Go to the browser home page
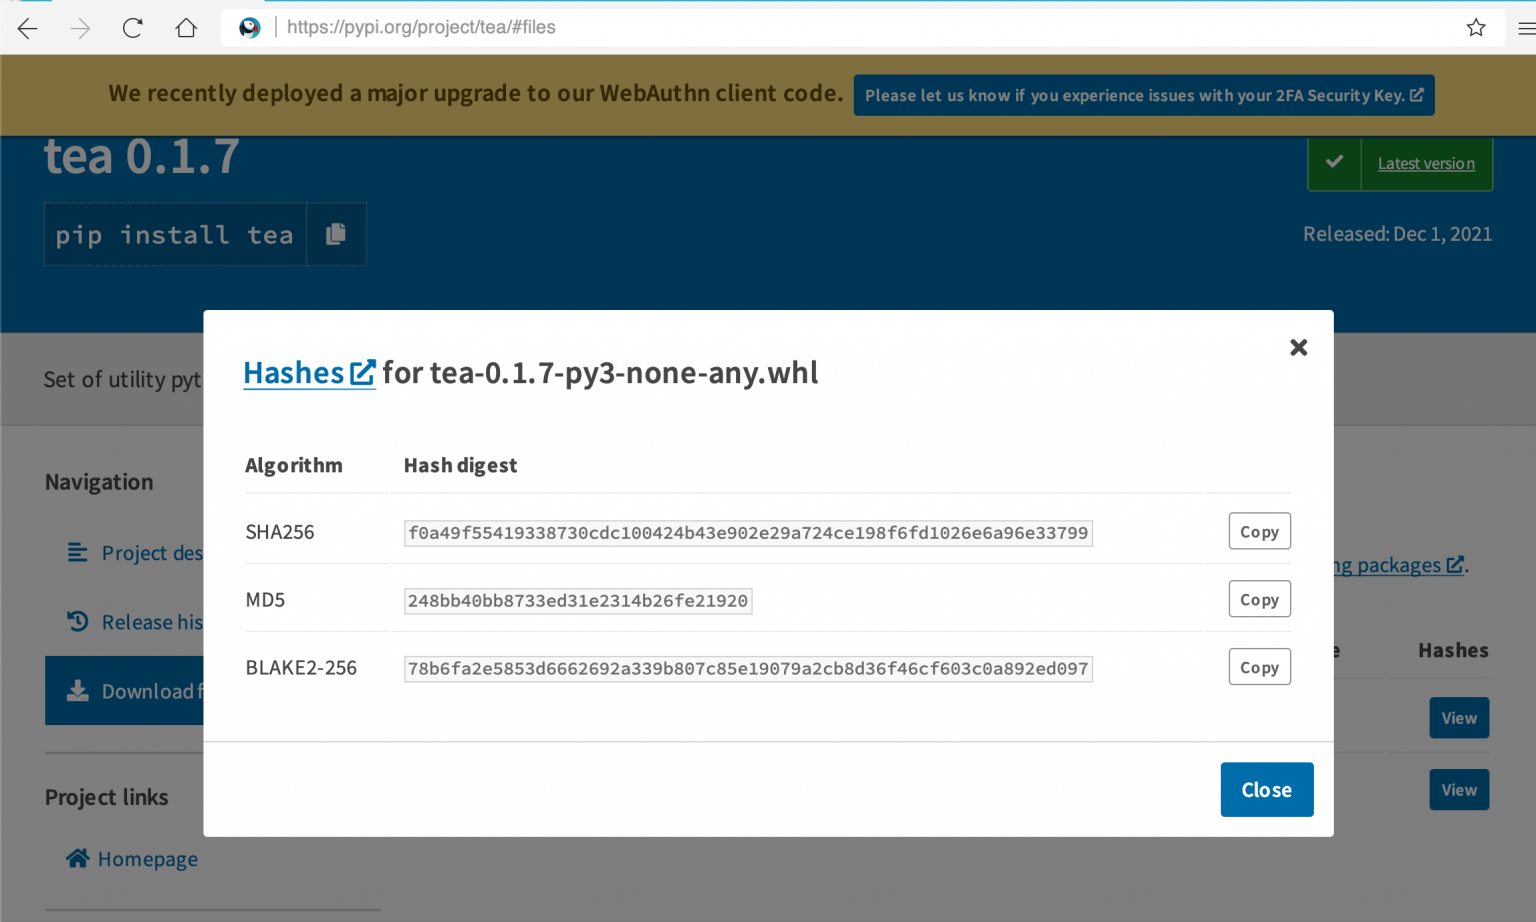1536x922 pixels. 186,27
